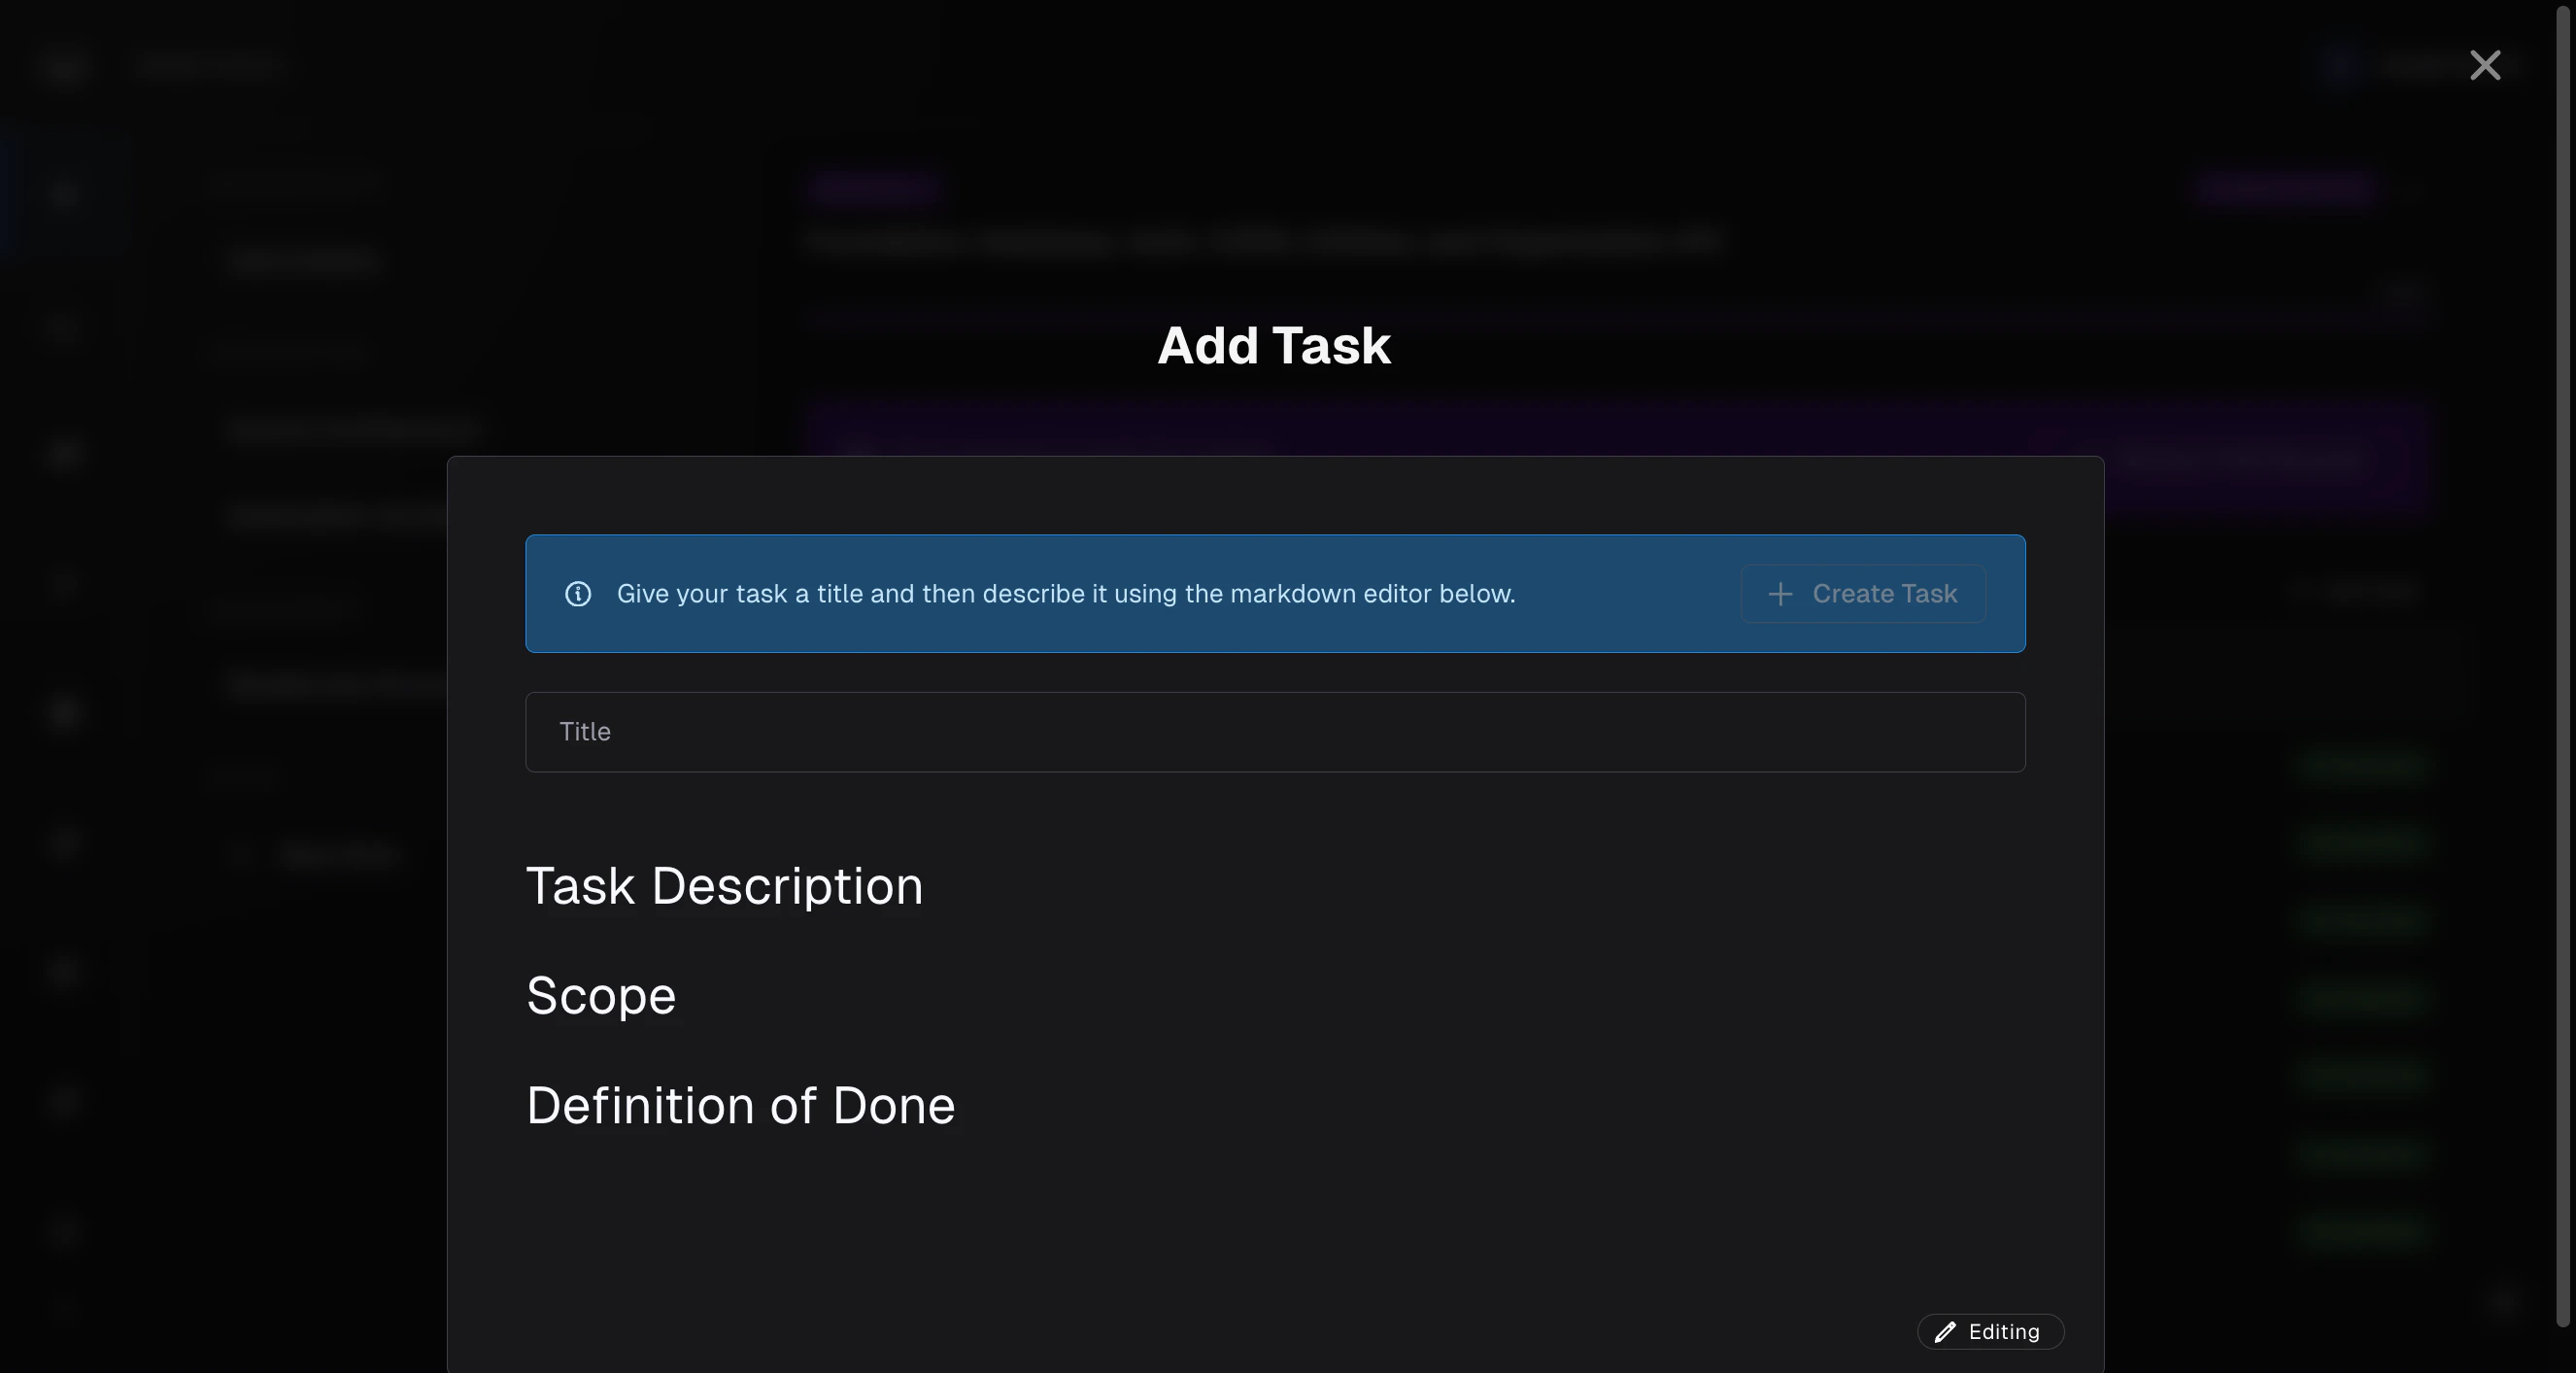Click the Create Task button
This screenshot has width=2576, height=1373.
click(x=1863, y=594)
